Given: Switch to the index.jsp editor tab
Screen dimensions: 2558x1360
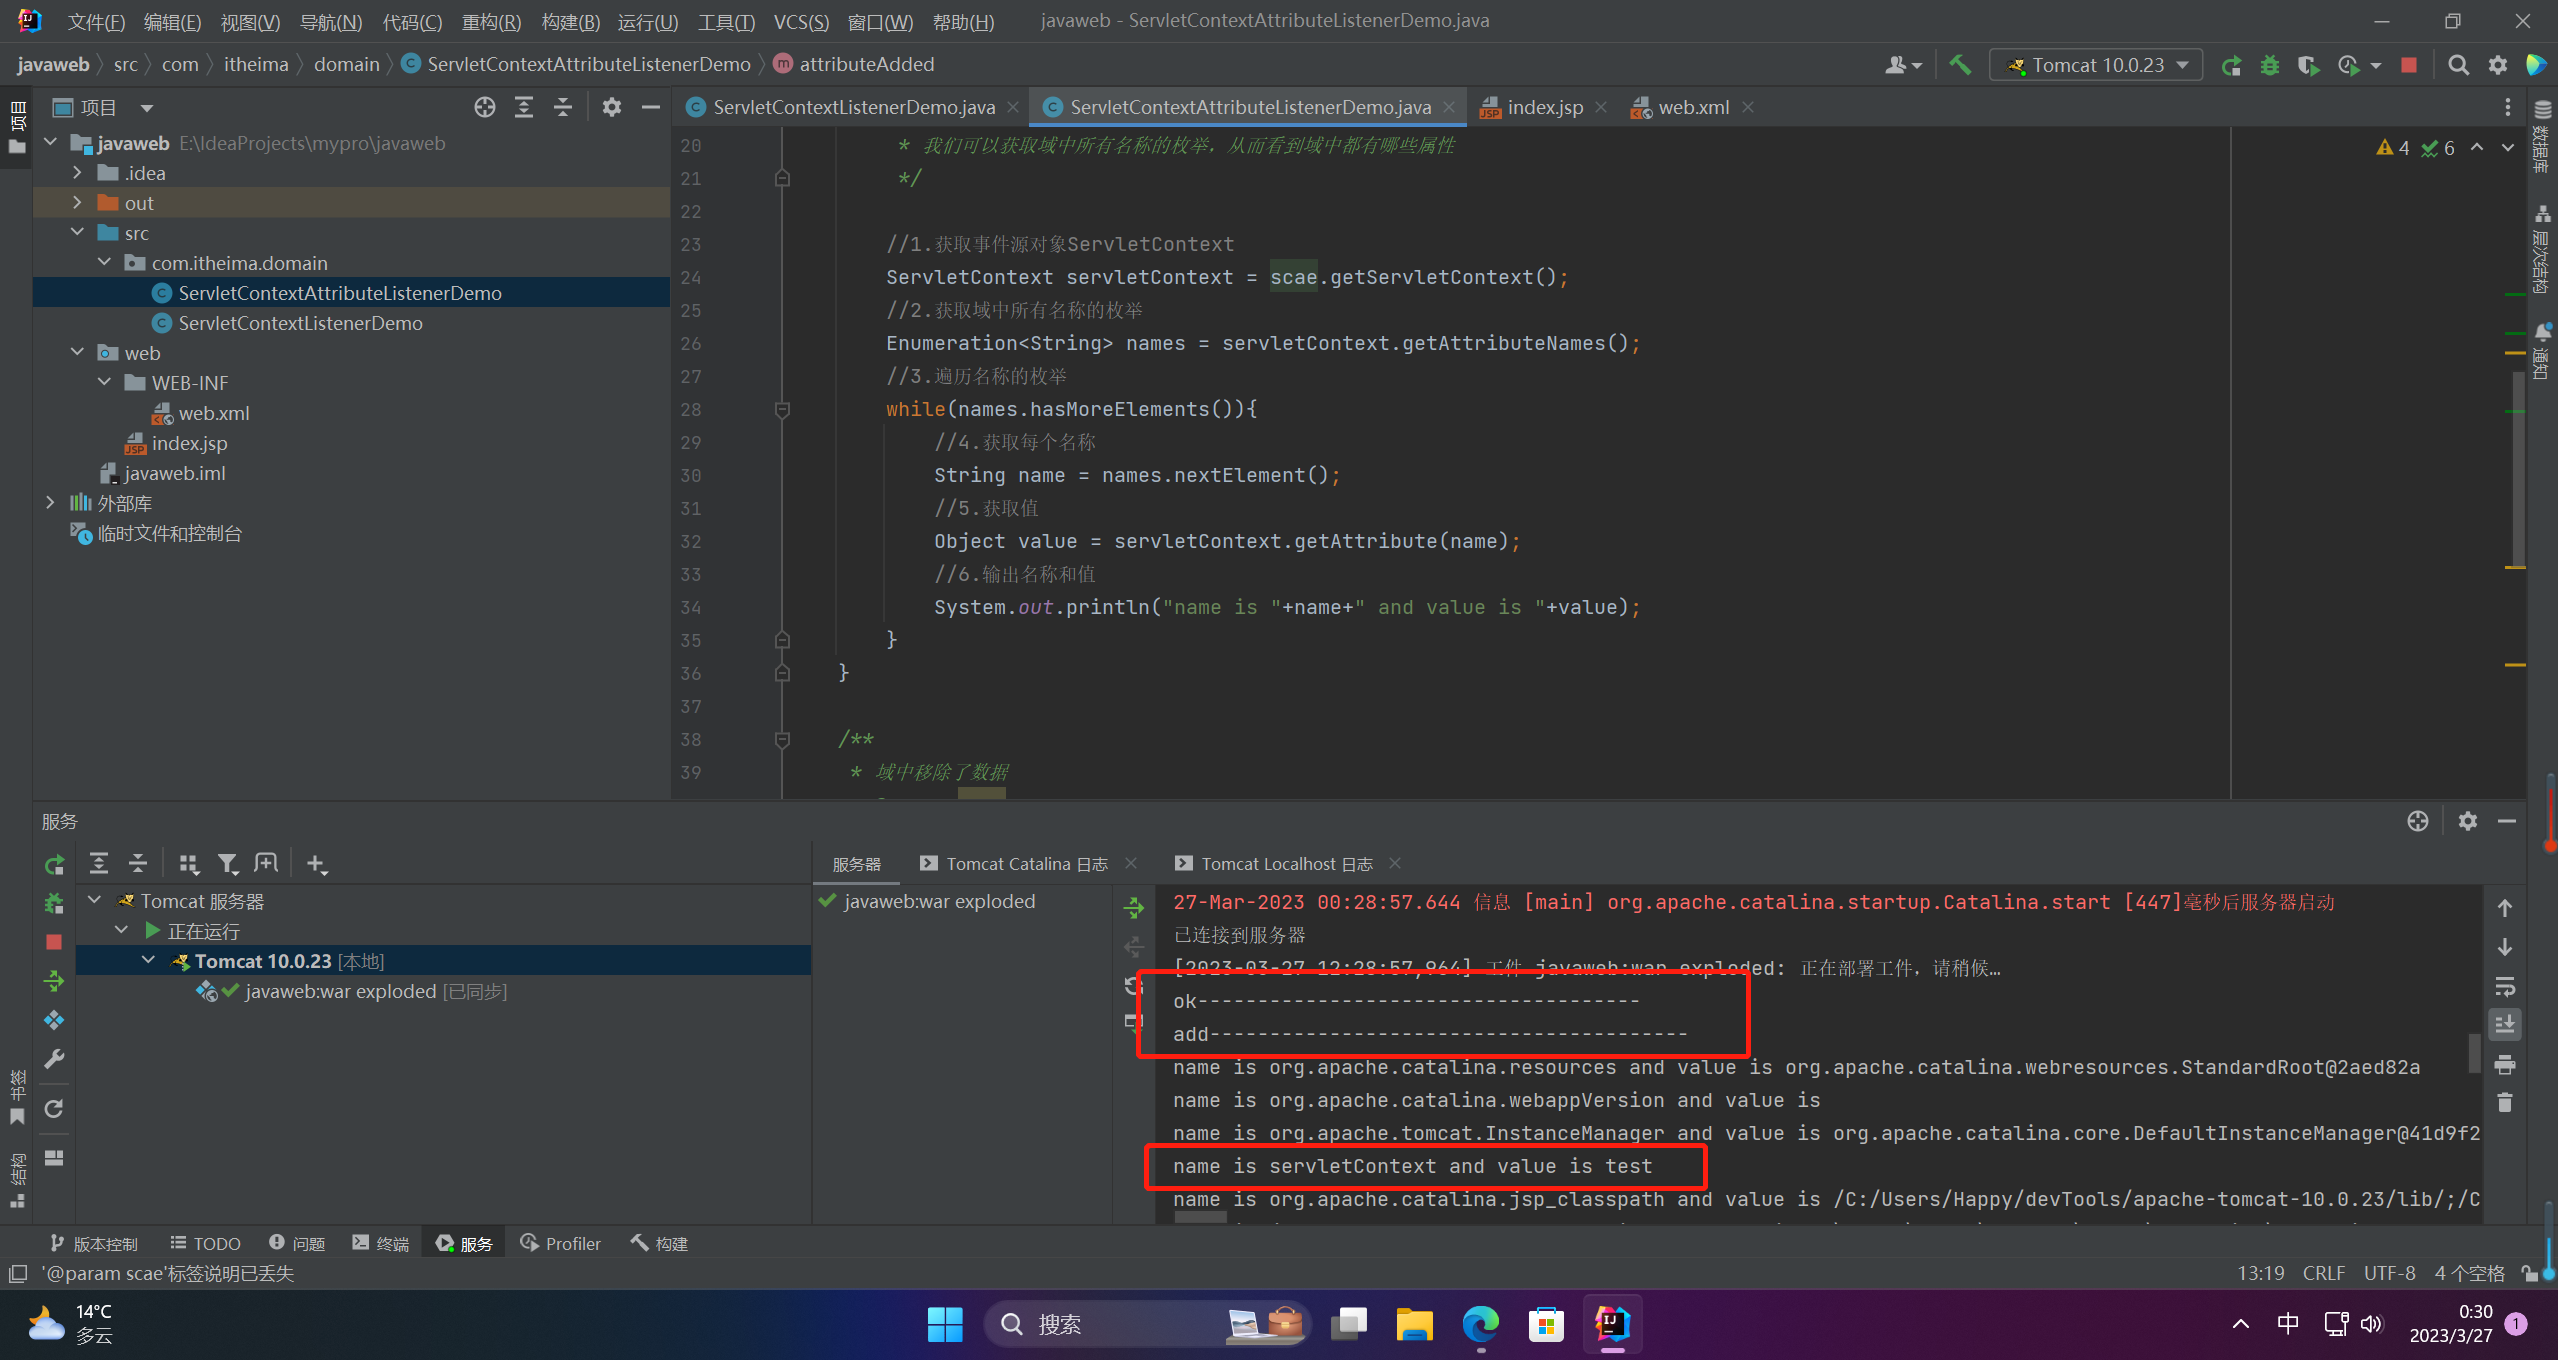Looking at the screenshot, I should point(1543,107).
